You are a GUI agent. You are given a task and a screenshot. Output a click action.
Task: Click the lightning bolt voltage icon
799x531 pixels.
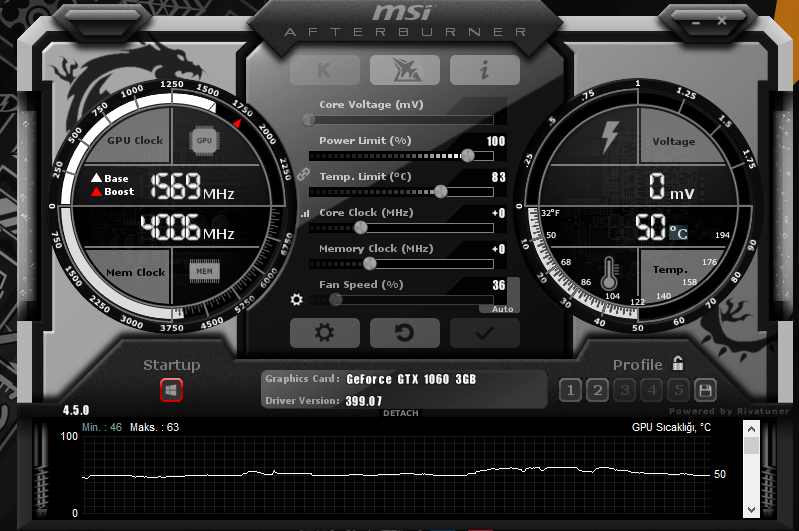[x=609, y=137]
